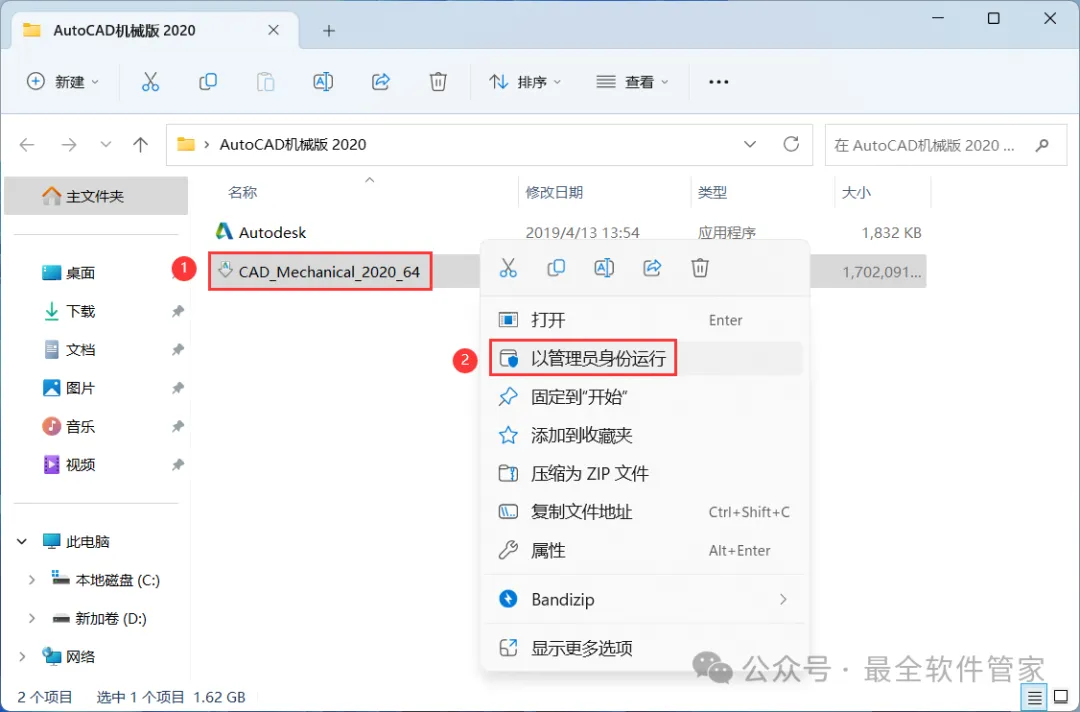Click the Cut icon in the top toolbar

click(x=150, y=82)
